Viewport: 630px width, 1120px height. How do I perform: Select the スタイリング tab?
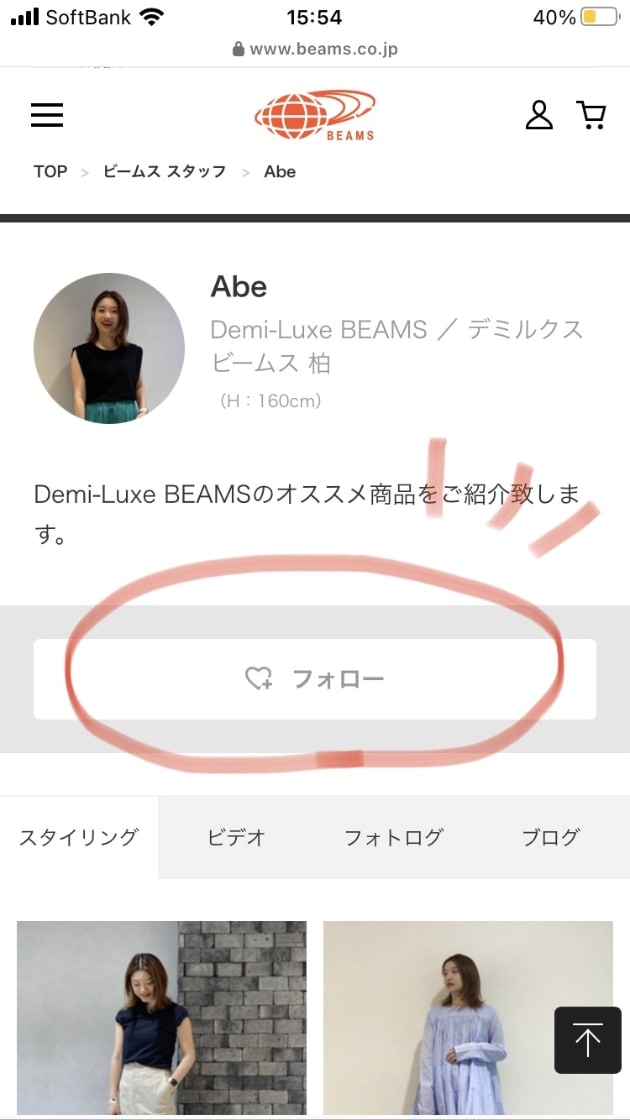79,837
